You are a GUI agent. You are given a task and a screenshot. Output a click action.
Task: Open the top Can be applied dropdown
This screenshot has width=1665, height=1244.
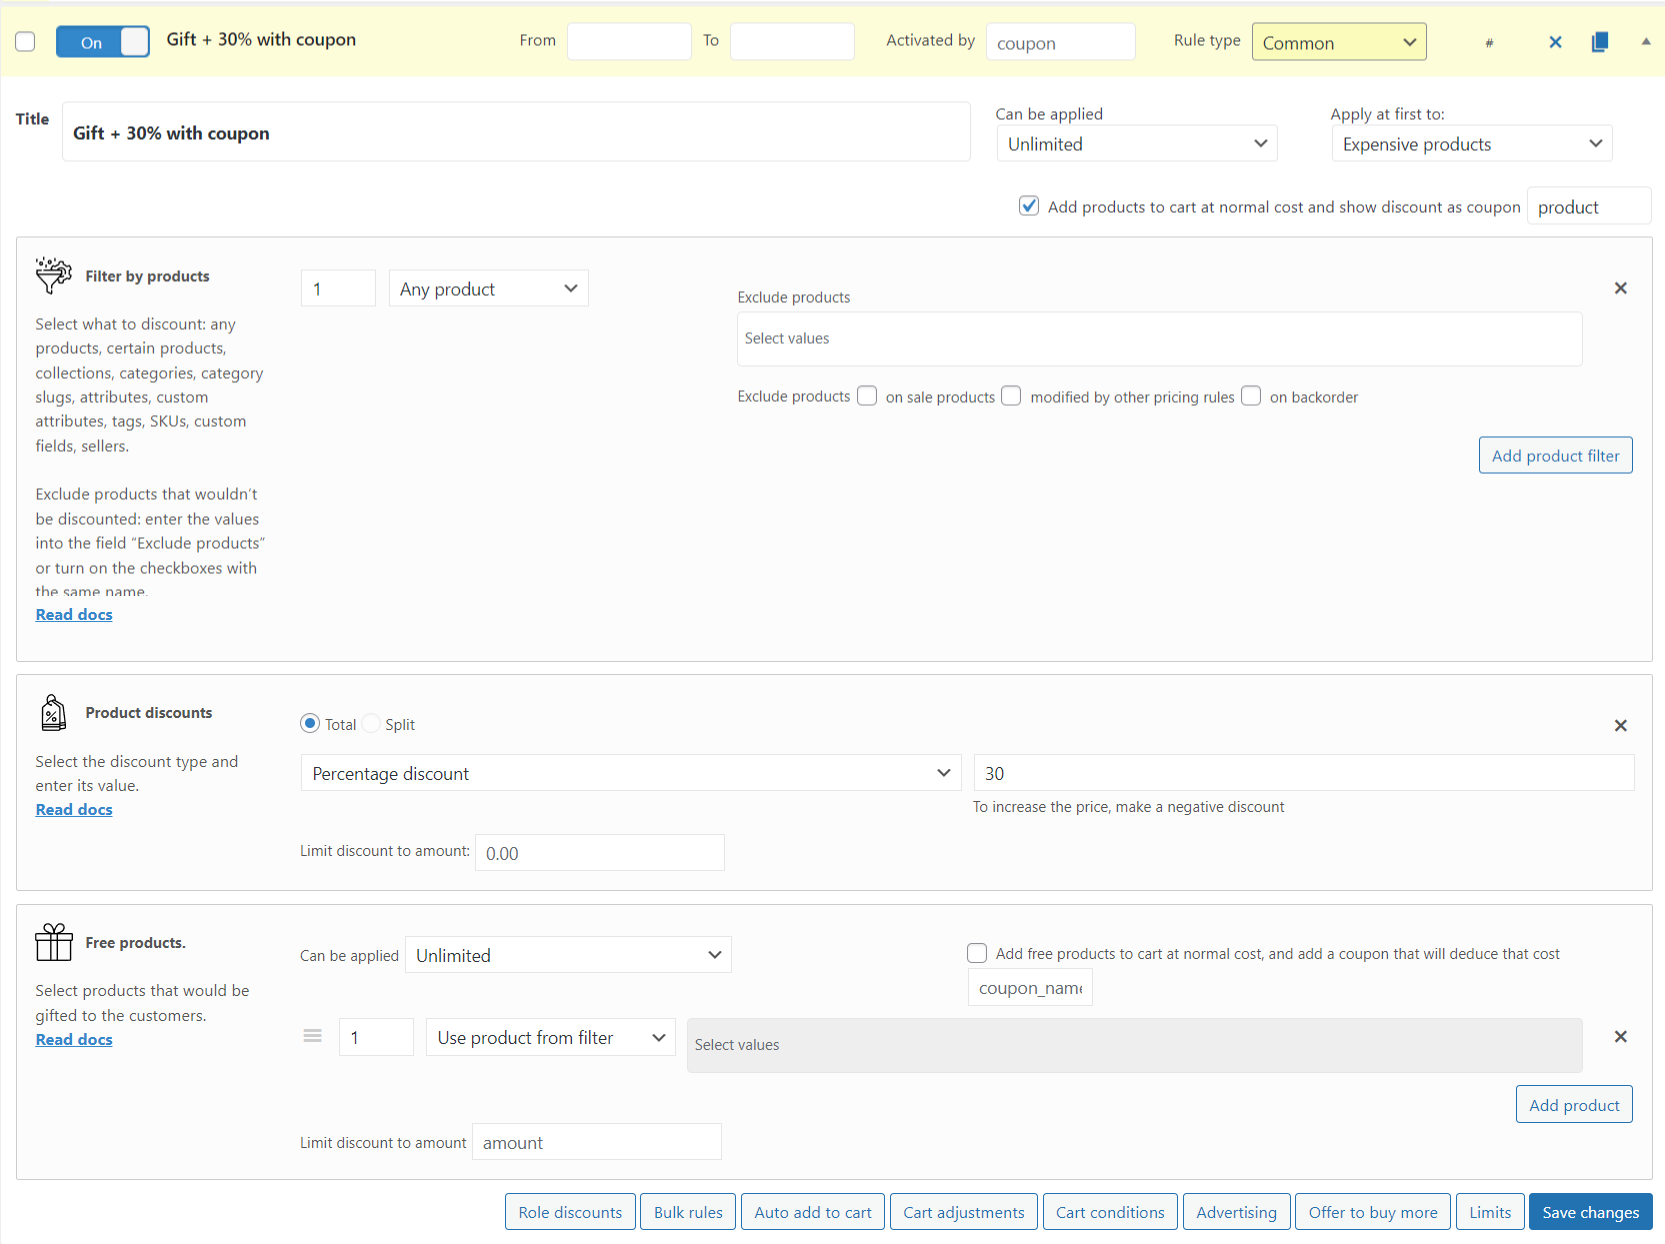point(1137,143)
